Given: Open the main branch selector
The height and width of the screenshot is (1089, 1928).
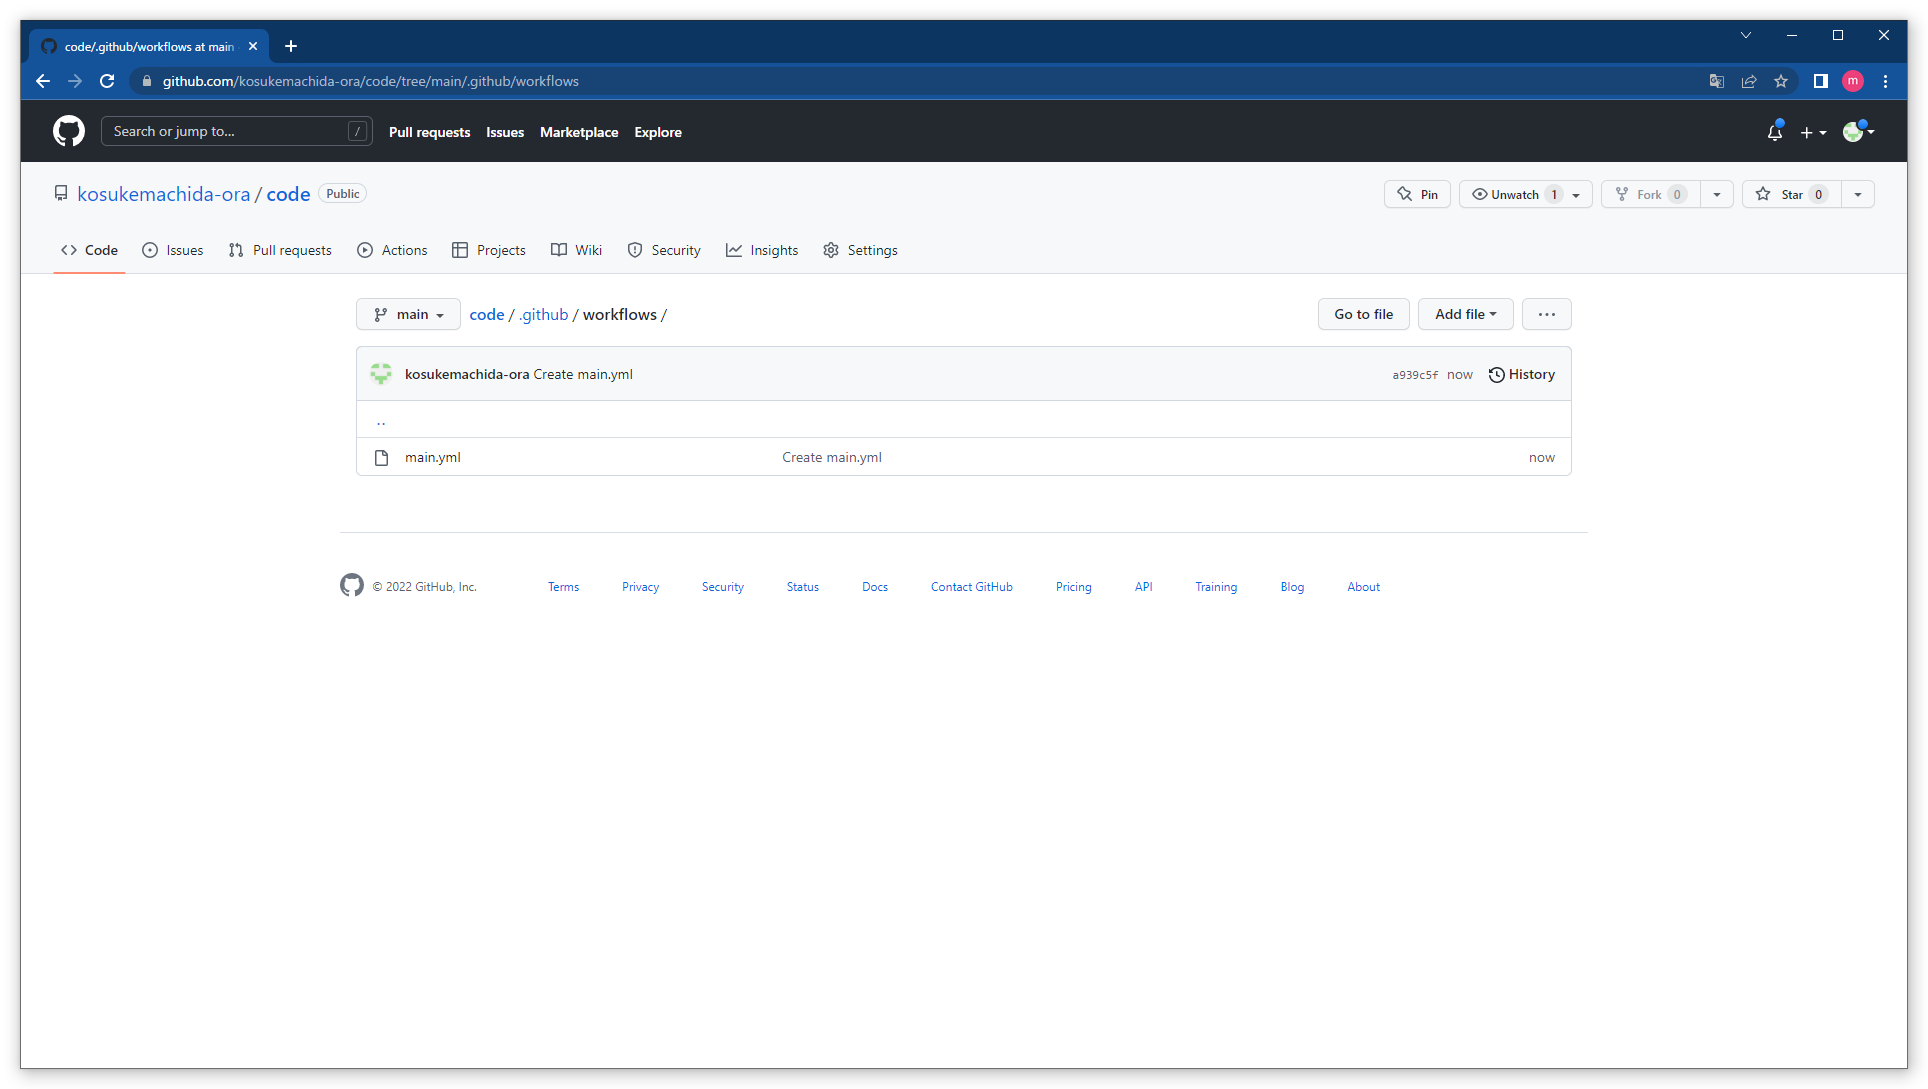Looking at the screenshot, I should [407, 314].
